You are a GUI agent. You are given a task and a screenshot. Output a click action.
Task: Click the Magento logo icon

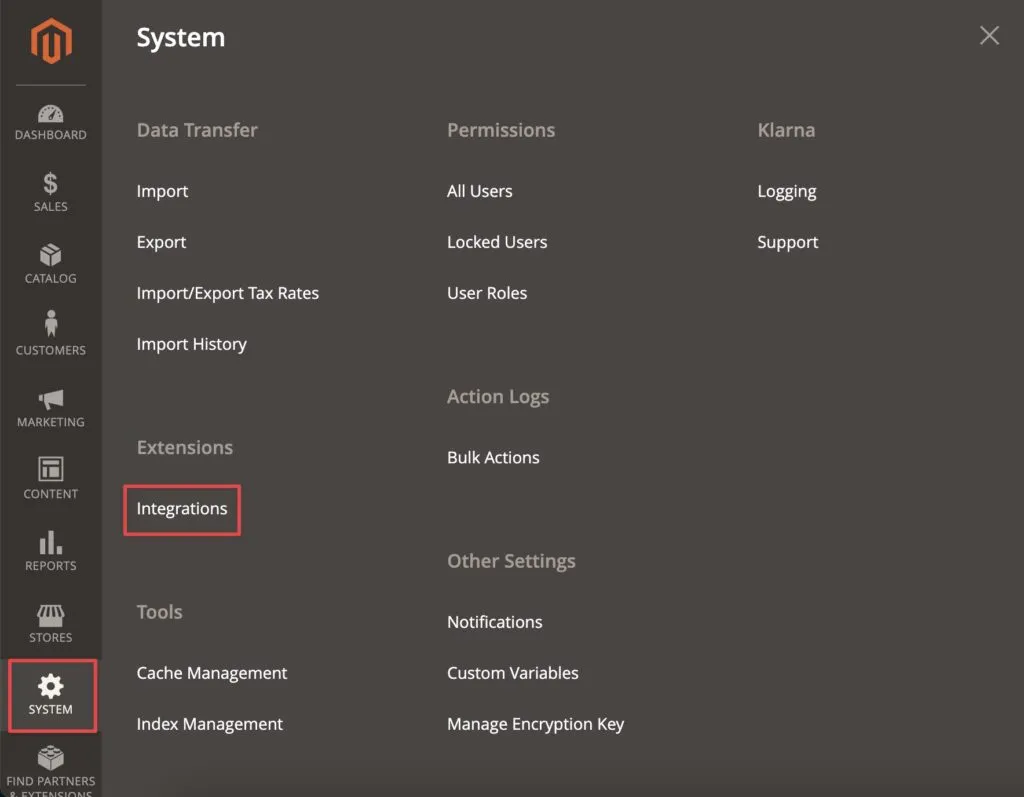tap(51, 41)
